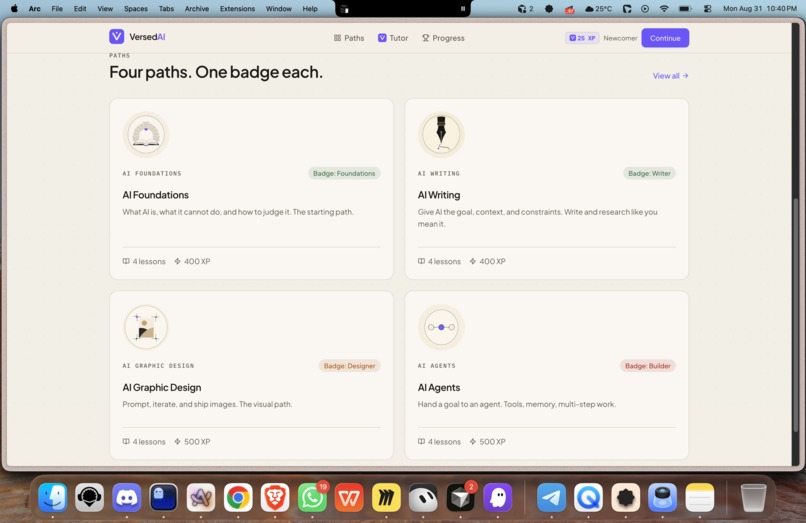Click the AI Agents node icon

point(441,327)
